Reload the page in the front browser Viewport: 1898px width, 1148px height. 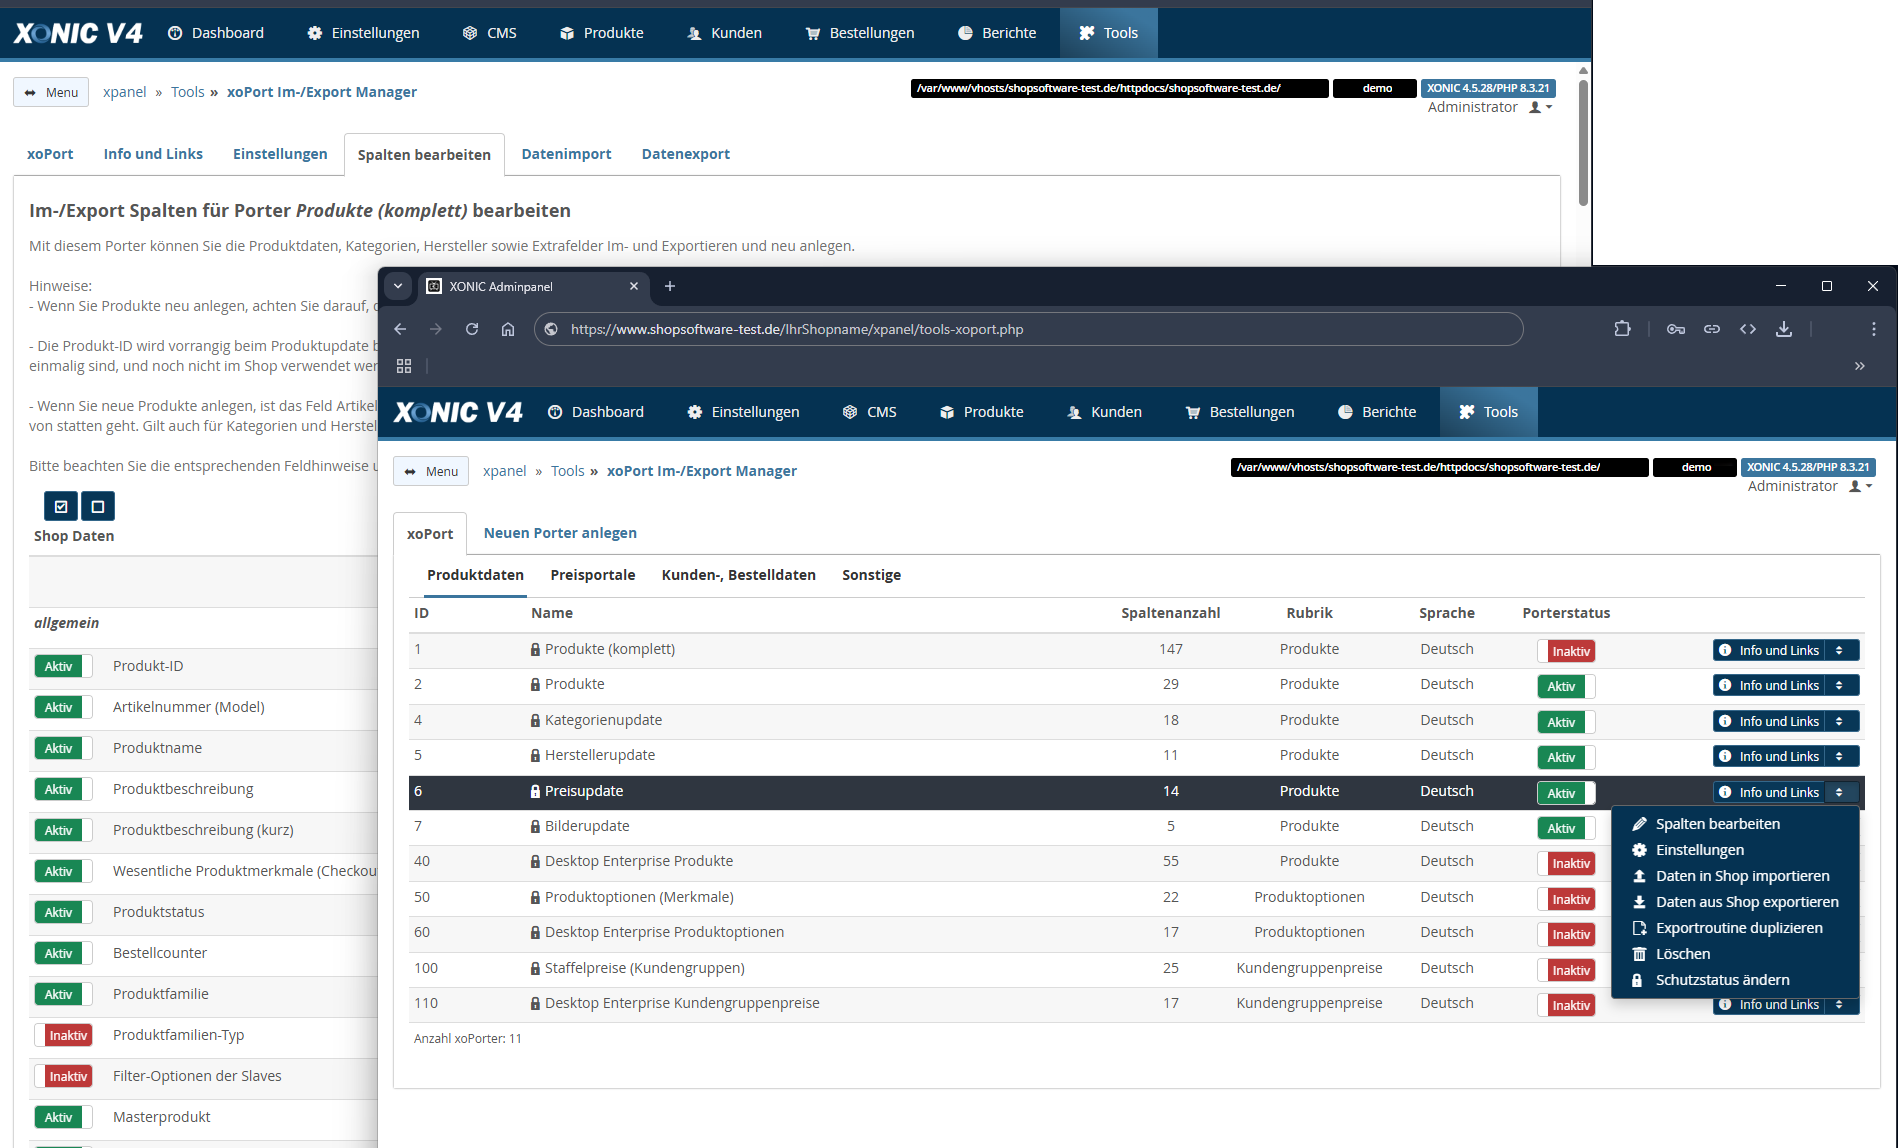click(472, 329)
